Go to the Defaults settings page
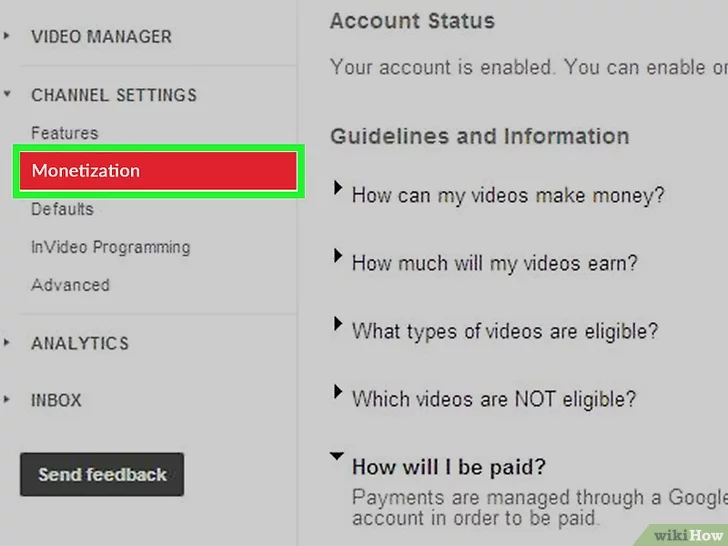 (62, 209)
